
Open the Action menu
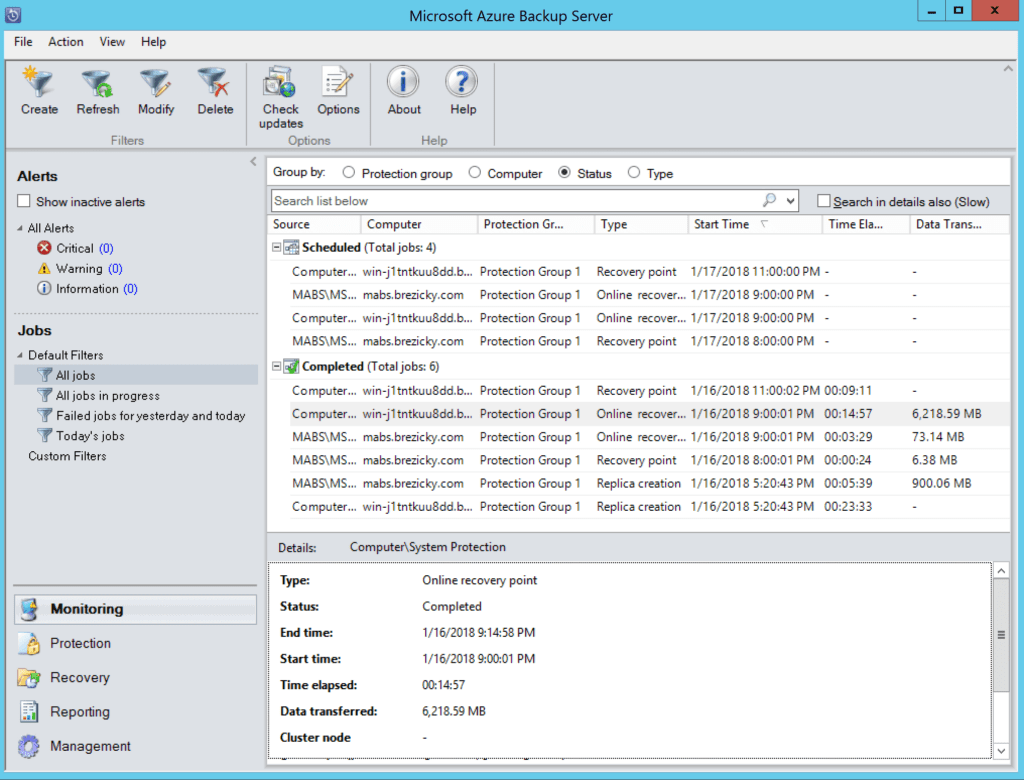[66, 42]
